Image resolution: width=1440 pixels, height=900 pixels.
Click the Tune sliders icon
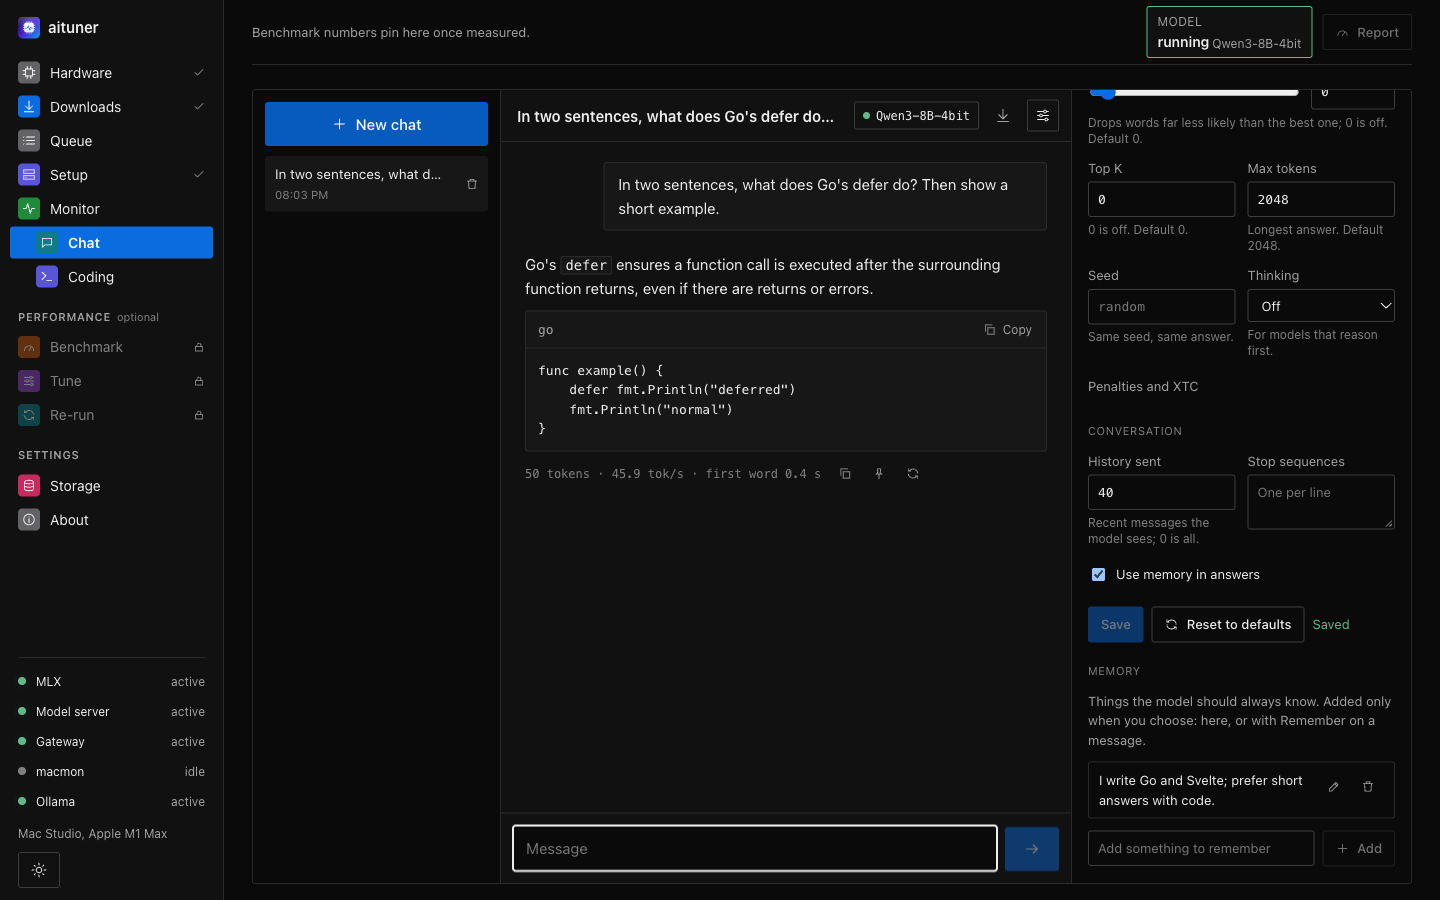(29, 381)
